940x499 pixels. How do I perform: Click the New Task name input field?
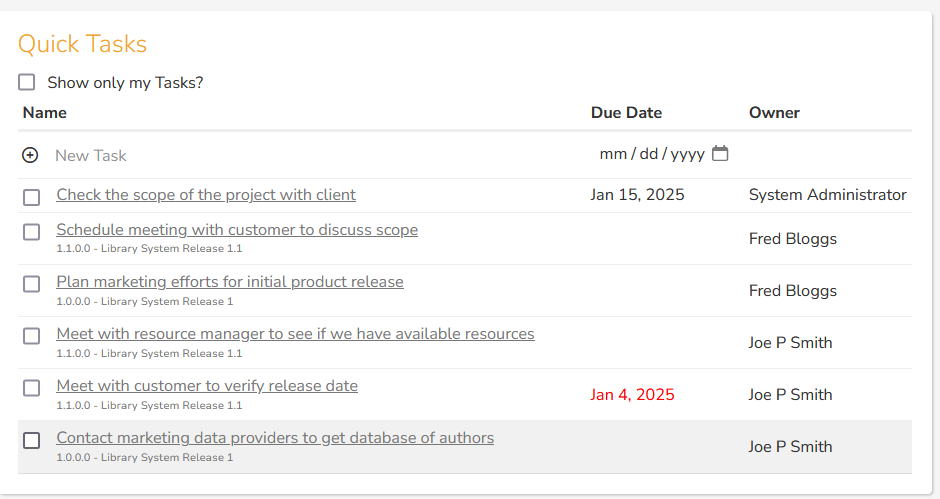click(x=316, y=156)
